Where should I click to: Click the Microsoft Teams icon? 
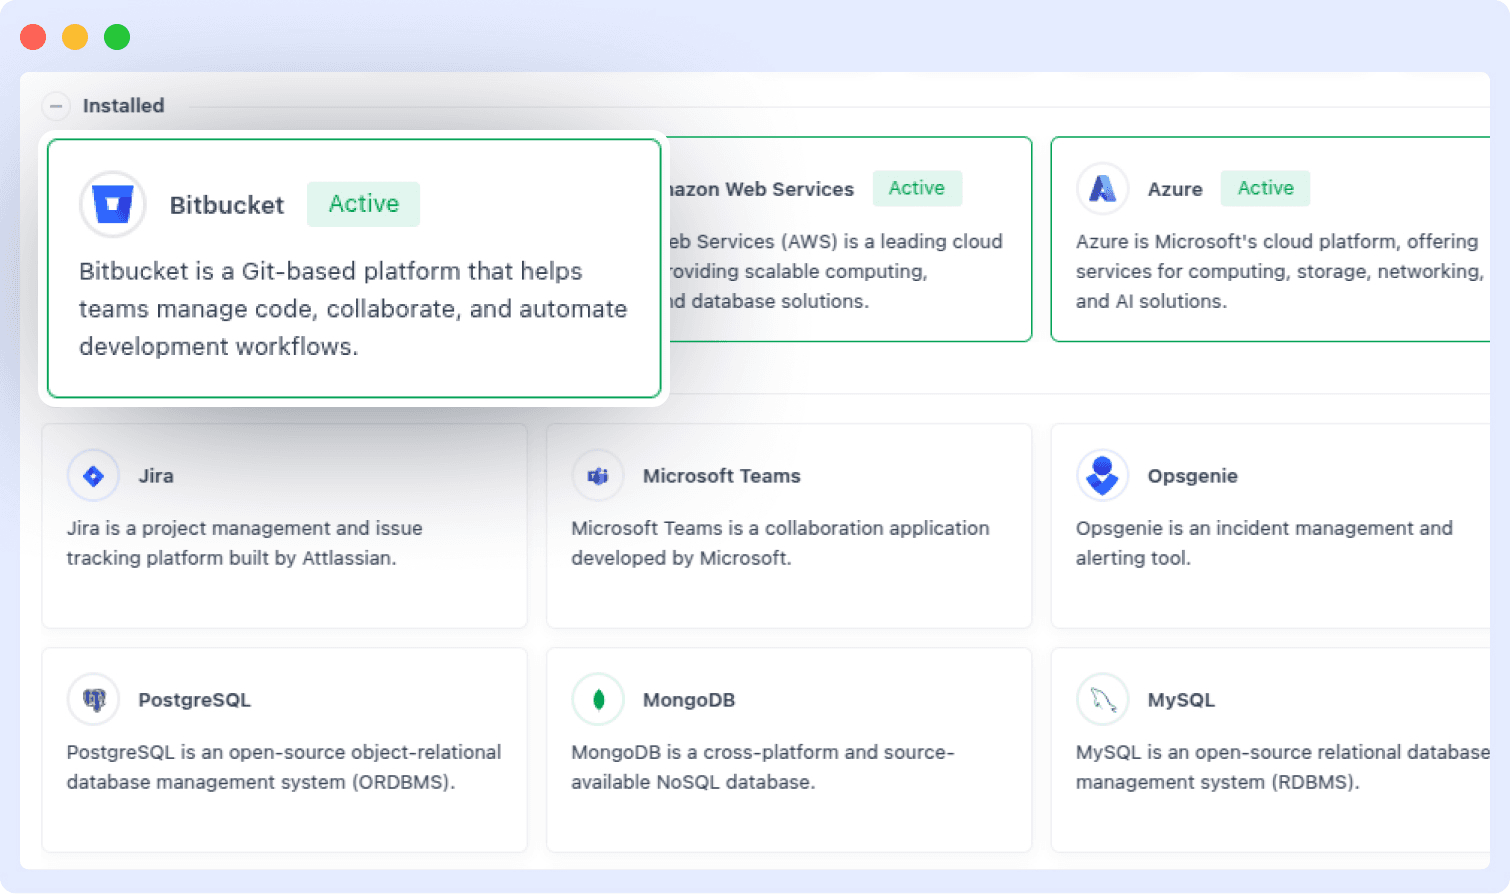597,476
